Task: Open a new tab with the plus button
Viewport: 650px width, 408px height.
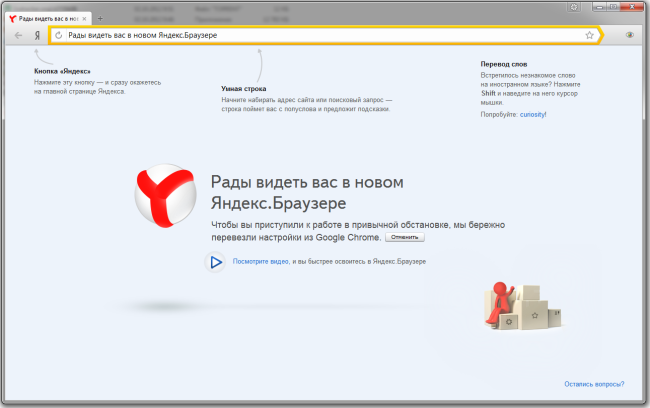Action: tap(100, 18)
